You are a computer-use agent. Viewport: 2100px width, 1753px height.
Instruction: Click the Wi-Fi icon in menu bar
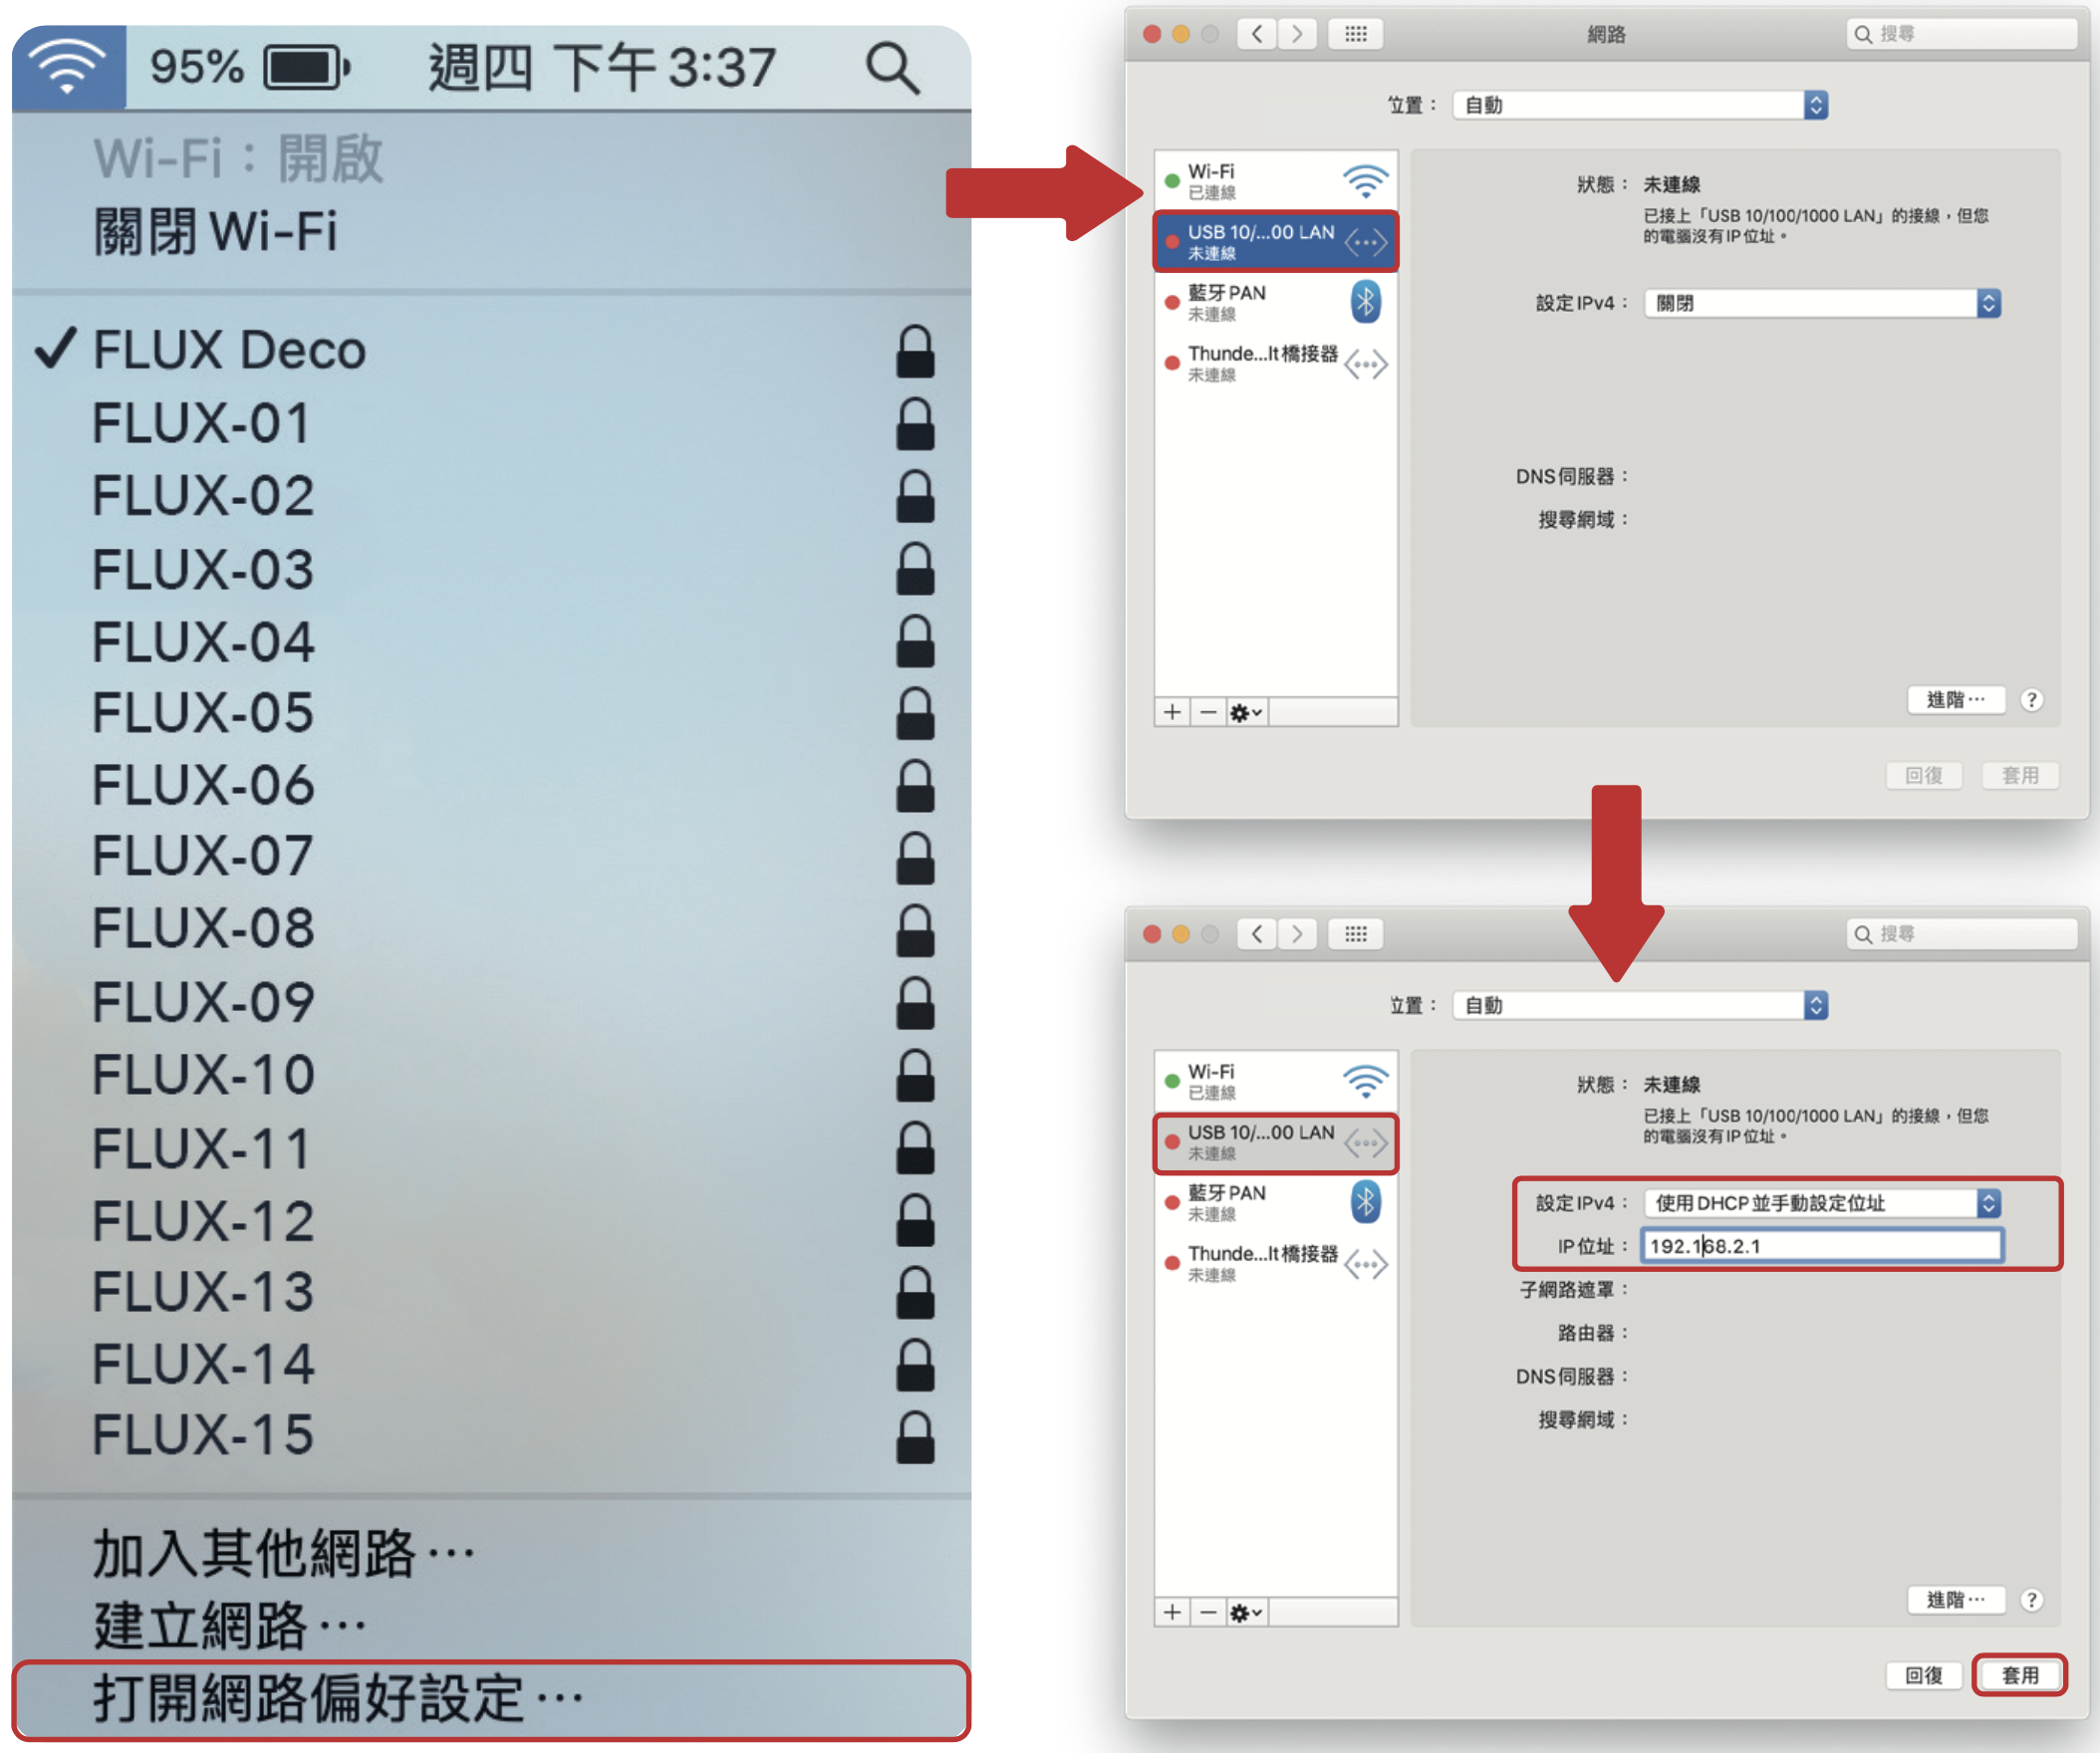click(68, 67)
